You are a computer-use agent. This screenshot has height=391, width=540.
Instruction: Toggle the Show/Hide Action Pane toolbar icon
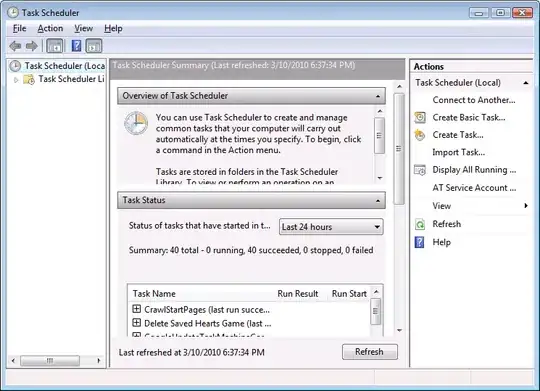[94, 46]
